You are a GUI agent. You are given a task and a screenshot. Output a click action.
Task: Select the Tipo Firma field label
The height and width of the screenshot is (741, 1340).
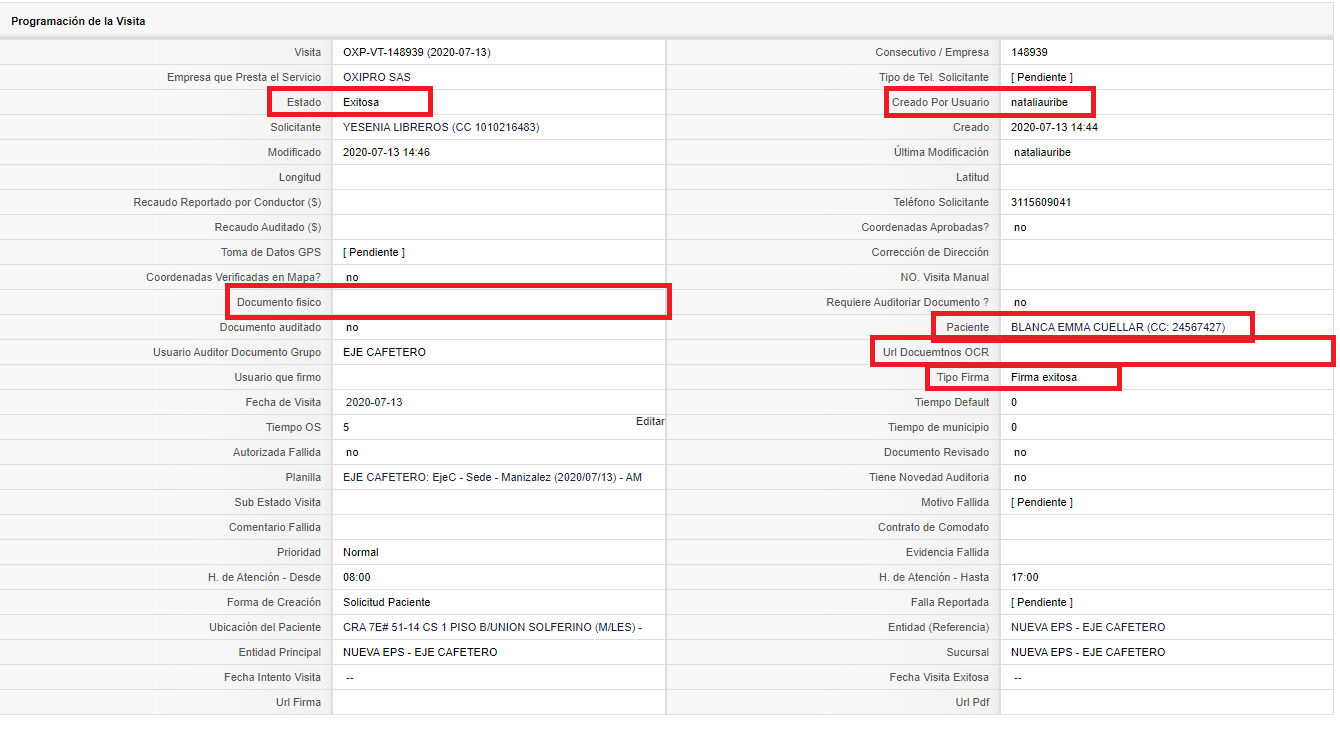(963, 377)
